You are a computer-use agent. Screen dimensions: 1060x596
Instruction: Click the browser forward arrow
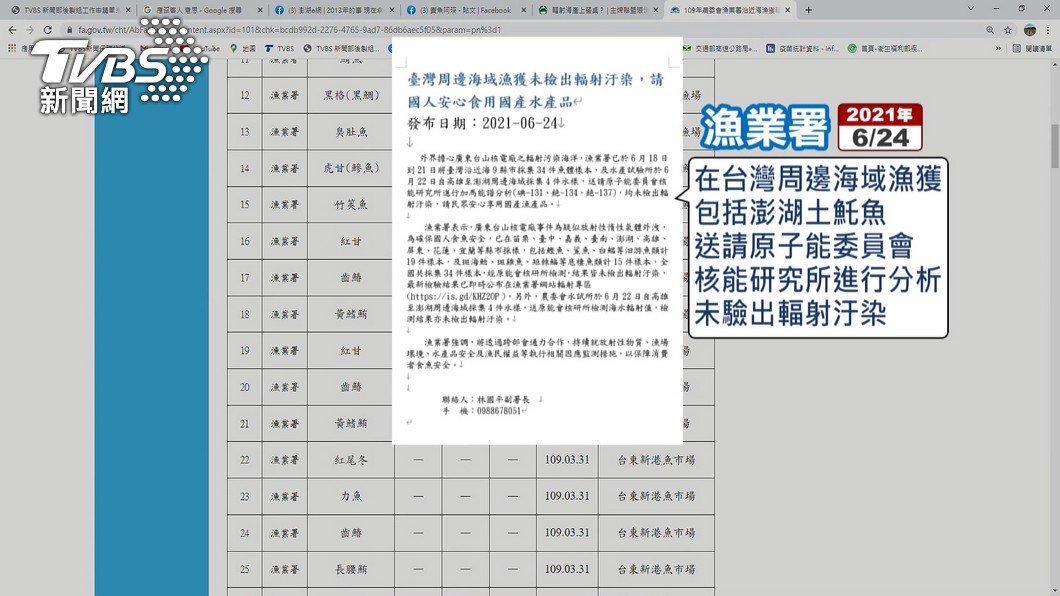click(30, 30)
